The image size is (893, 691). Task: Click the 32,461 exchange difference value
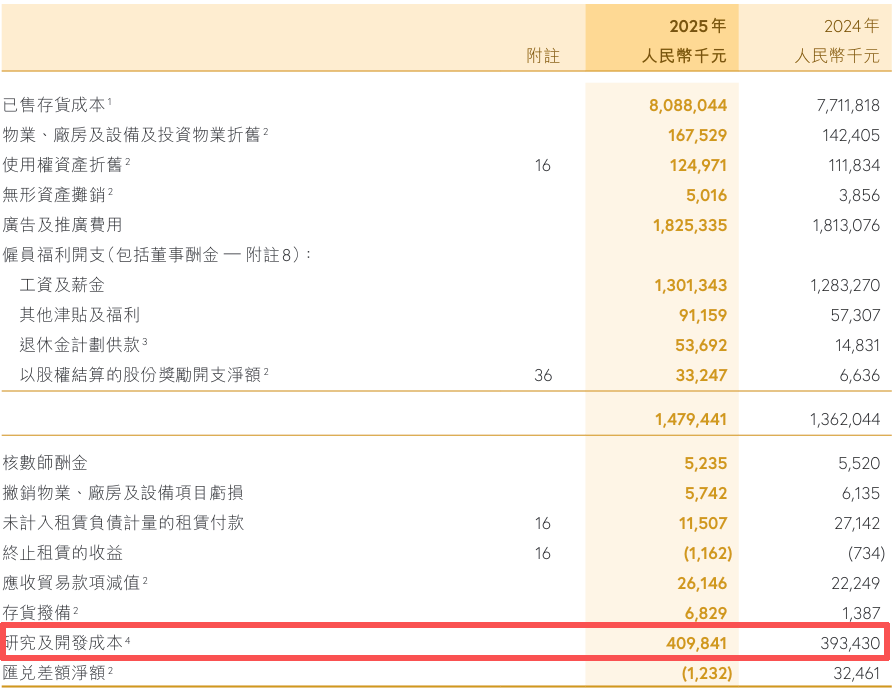click(x=857, y=673)
